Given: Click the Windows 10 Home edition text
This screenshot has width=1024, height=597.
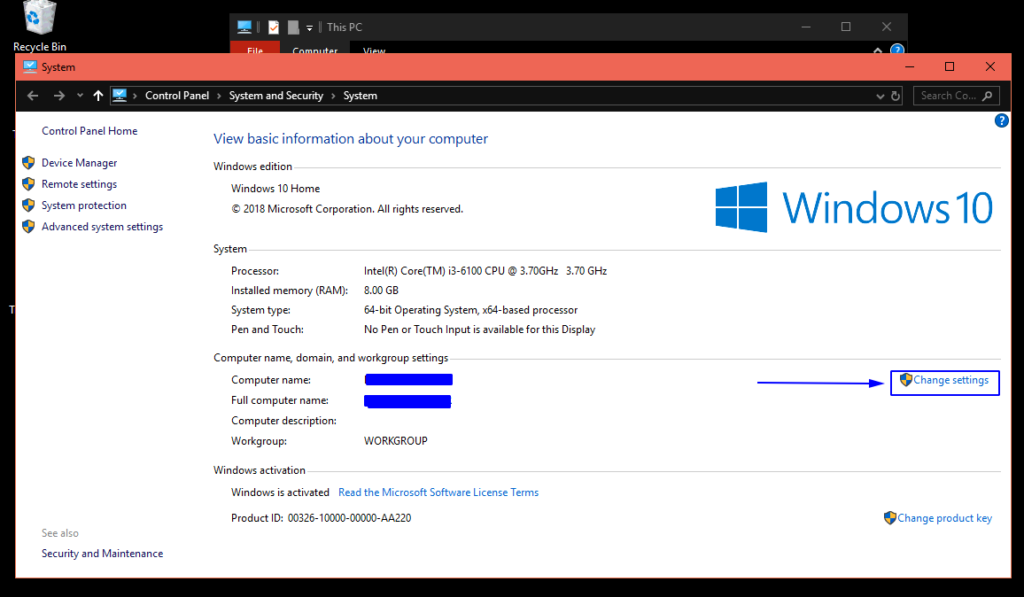Looking at the screenshot, I should 276,189.
